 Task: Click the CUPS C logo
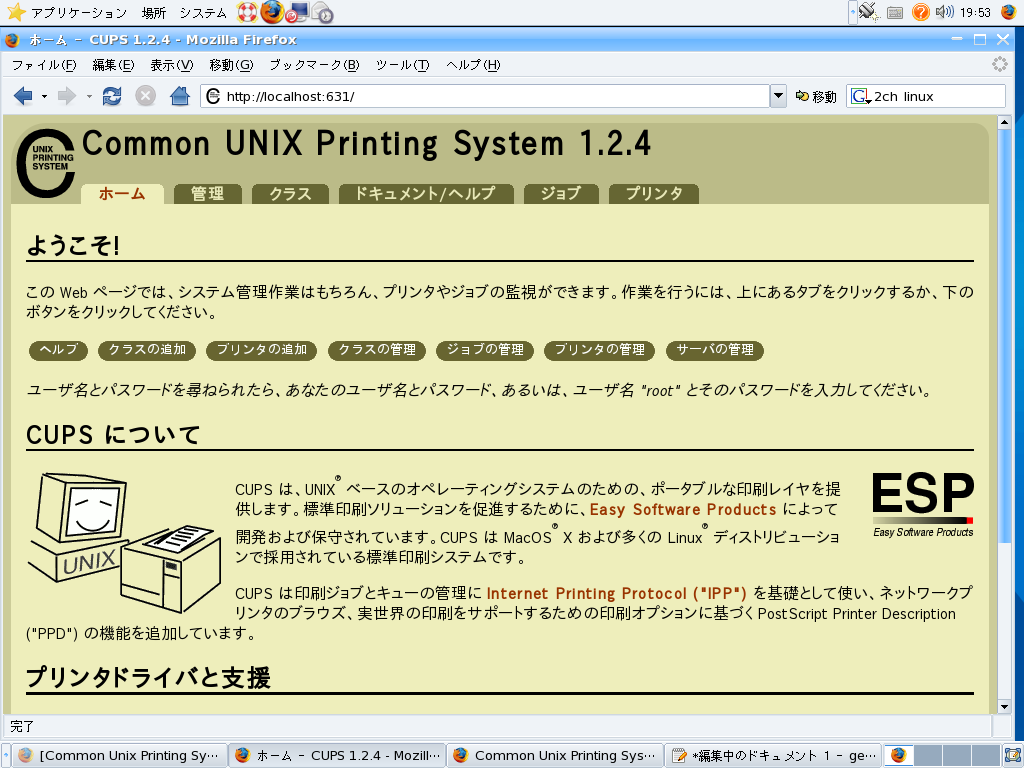45,163
